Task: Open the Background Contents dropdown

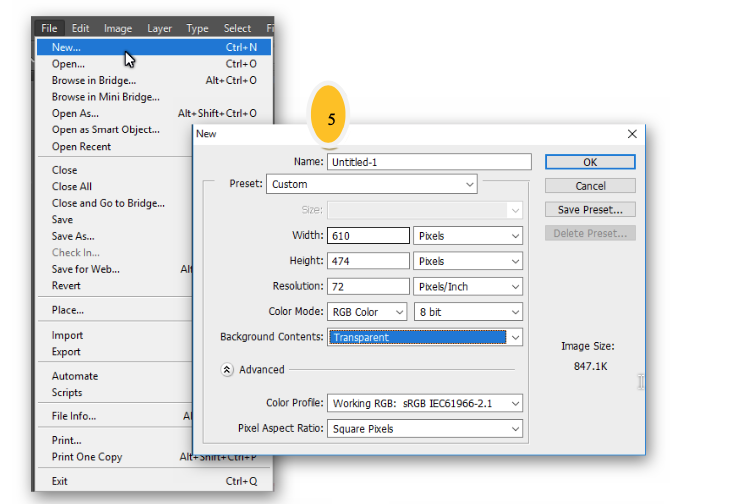Action: pyautogui.click(x=425, y=338)
